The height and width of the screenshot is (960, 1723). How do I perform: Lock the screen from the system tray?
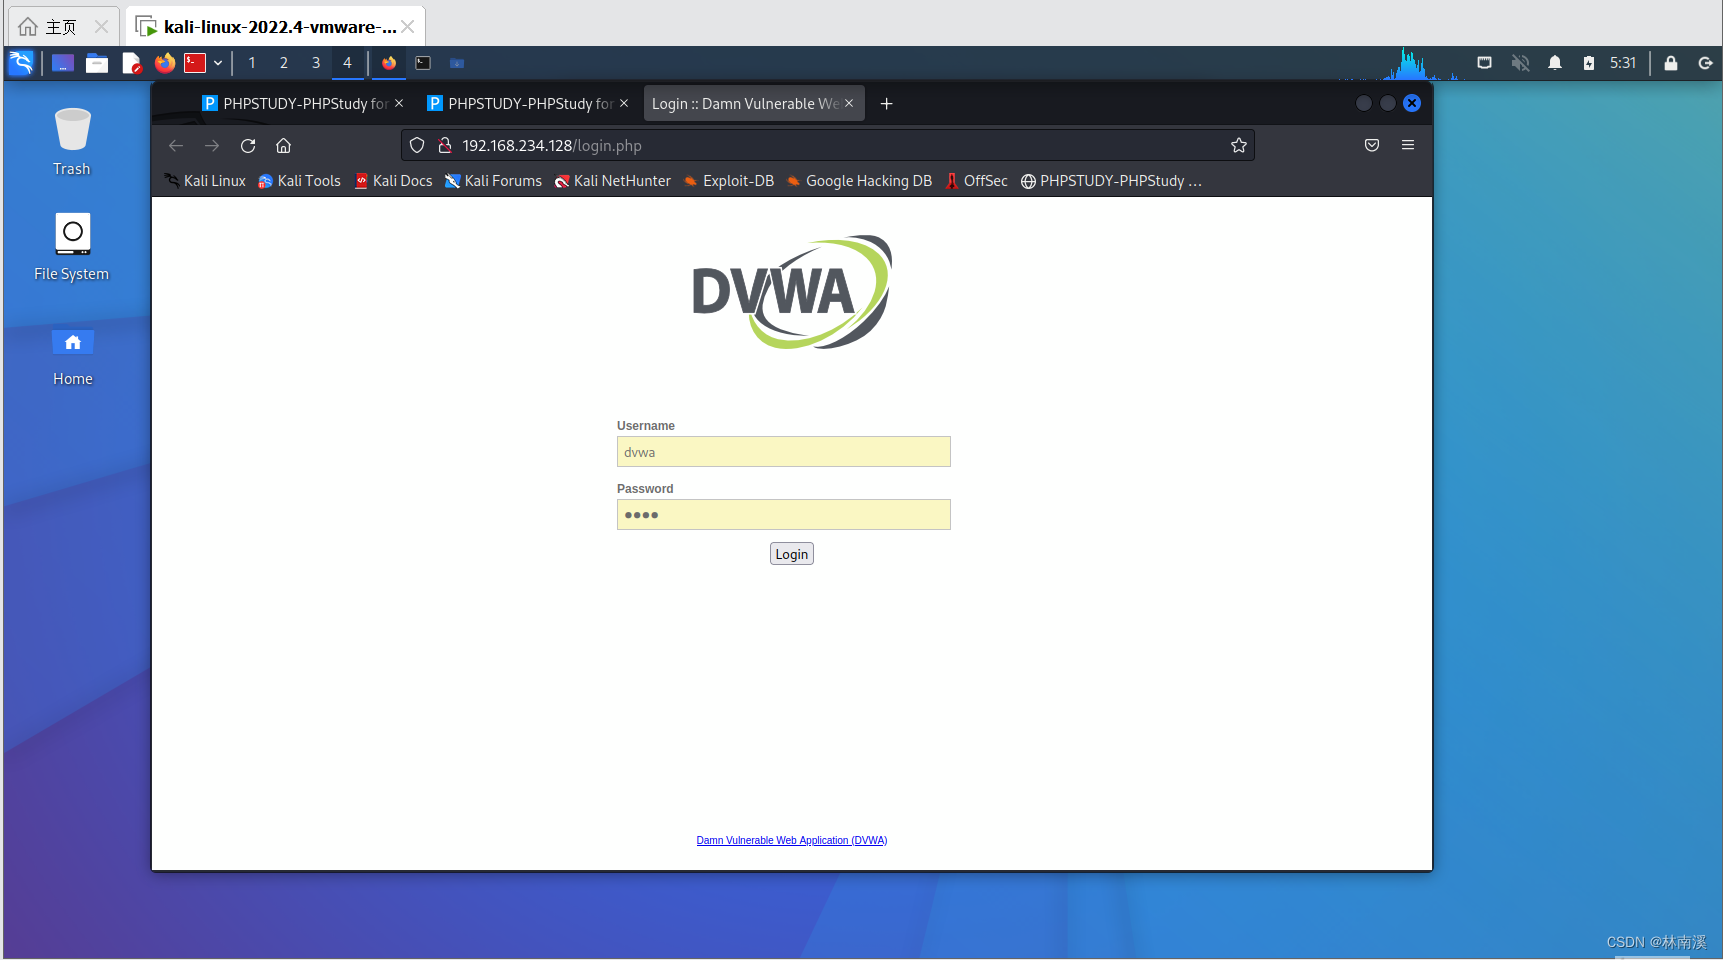[x=1670, y=62]
